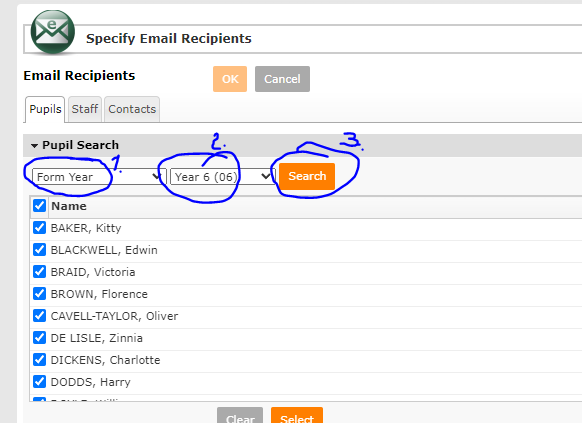Screen dimensions: 582x423
Task: Uncheck BLACKWELL, Edwin checkbox
Action: tap(39, 249)
